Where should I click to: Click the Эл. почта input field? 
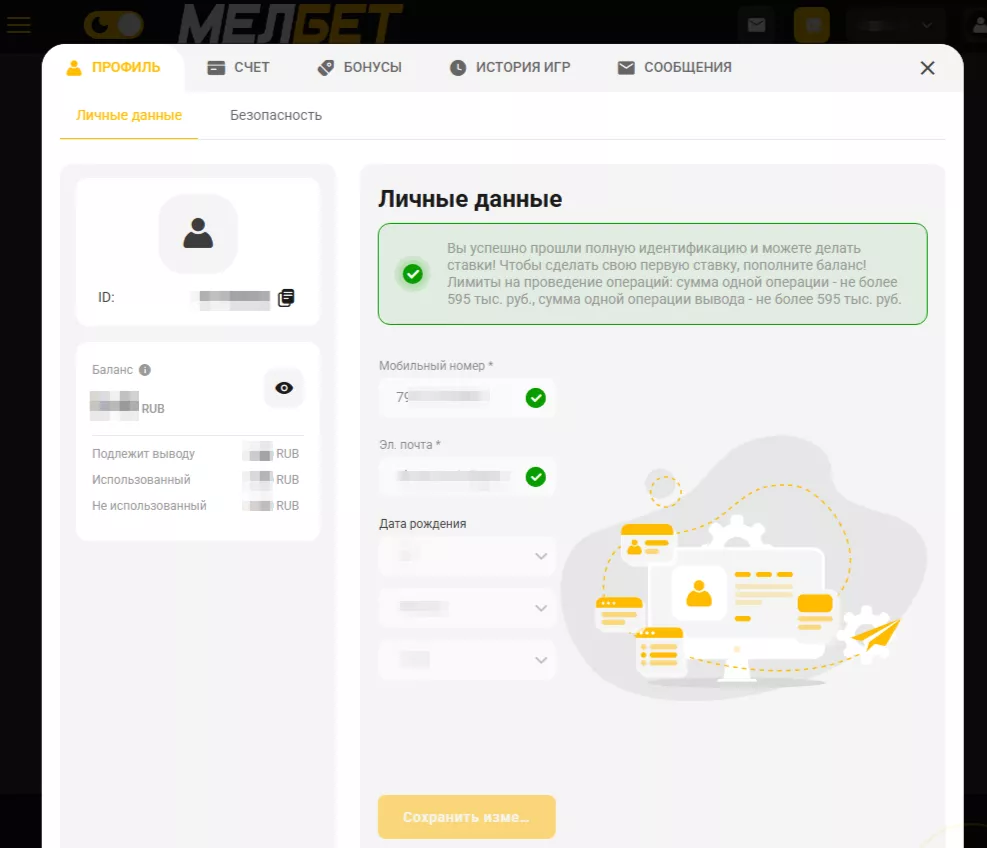tap(452, 477)
